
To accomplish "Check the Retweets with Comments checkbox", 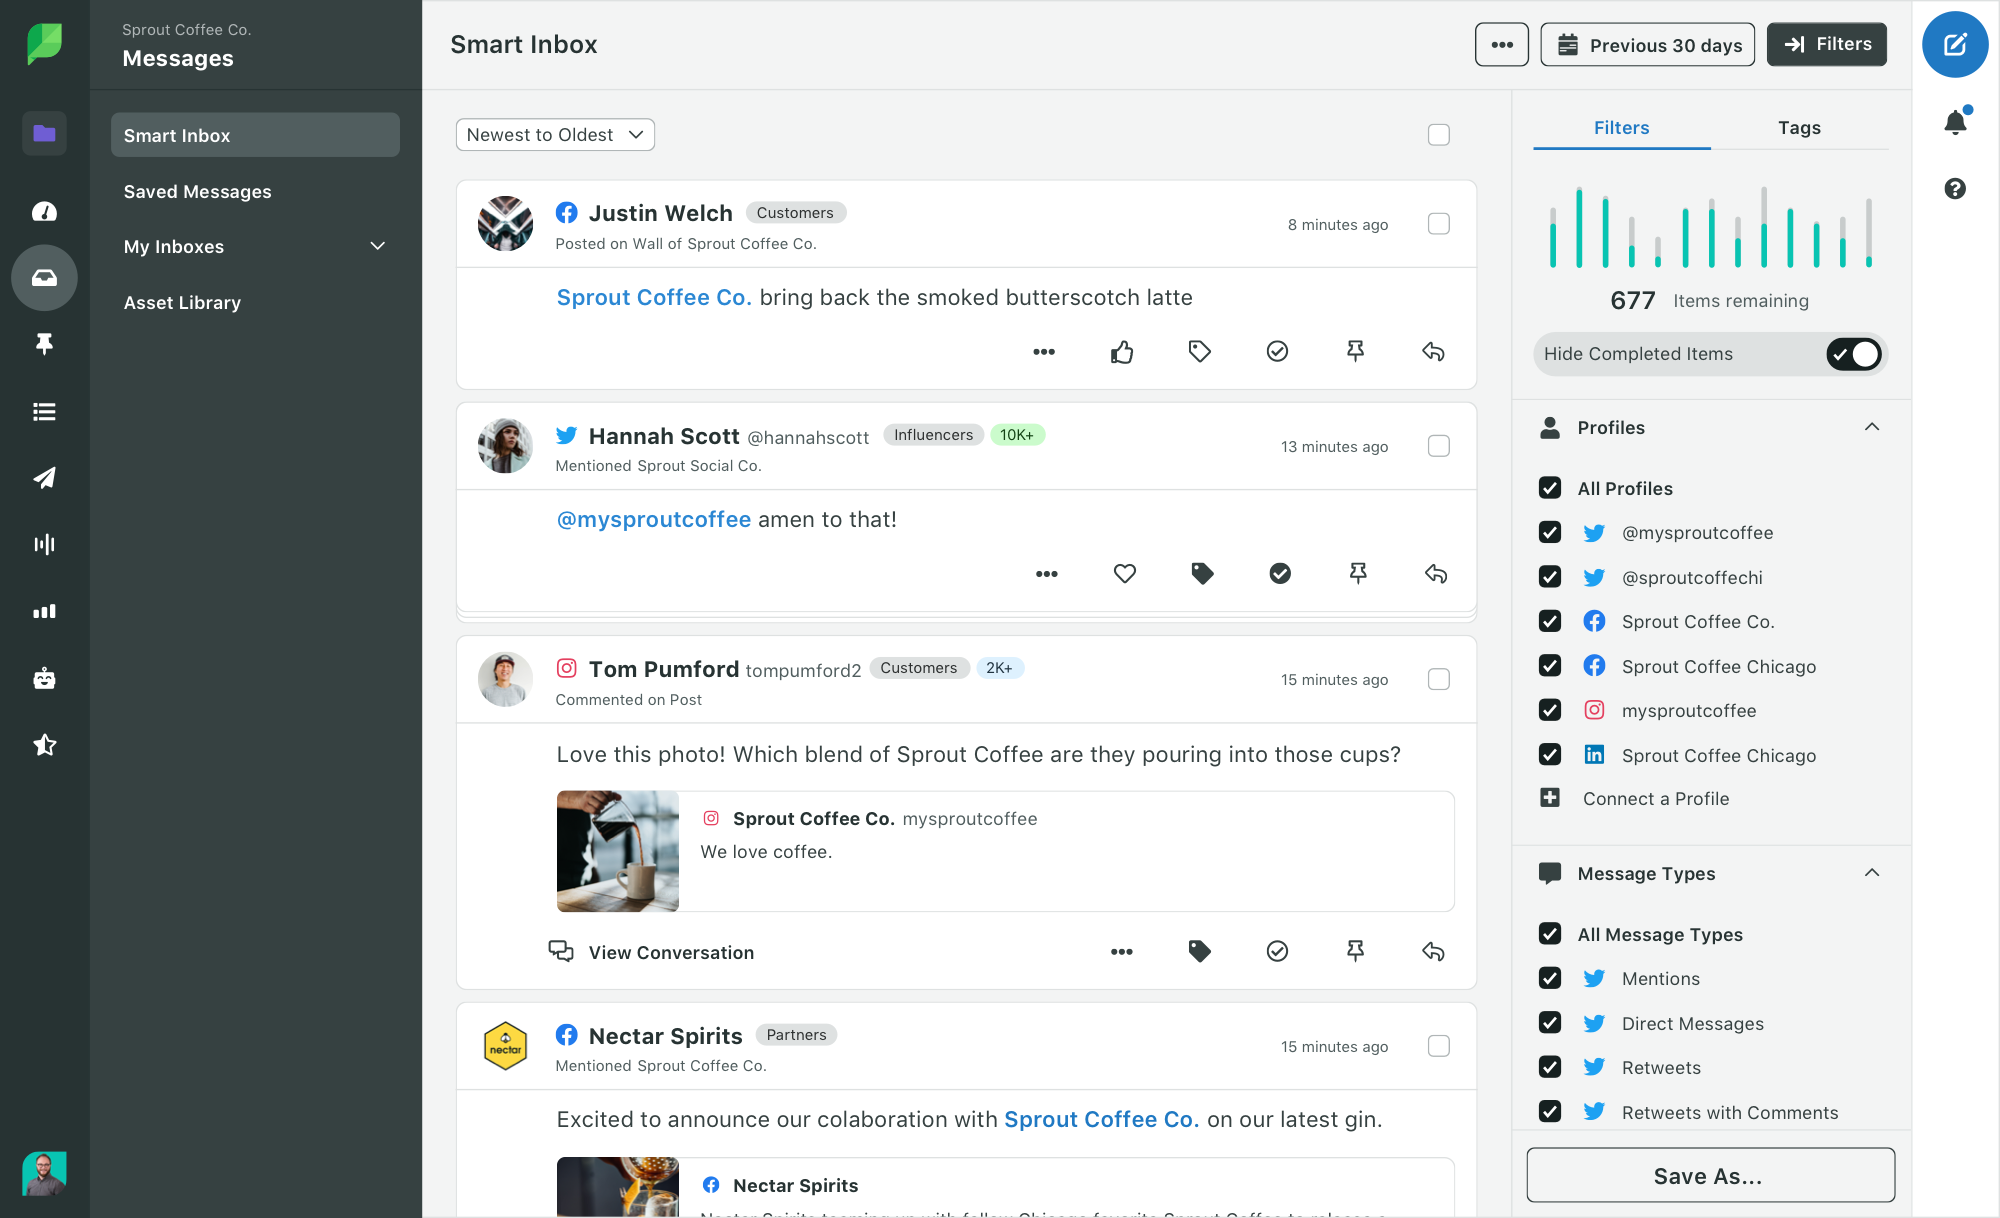I will 1550,1112.
